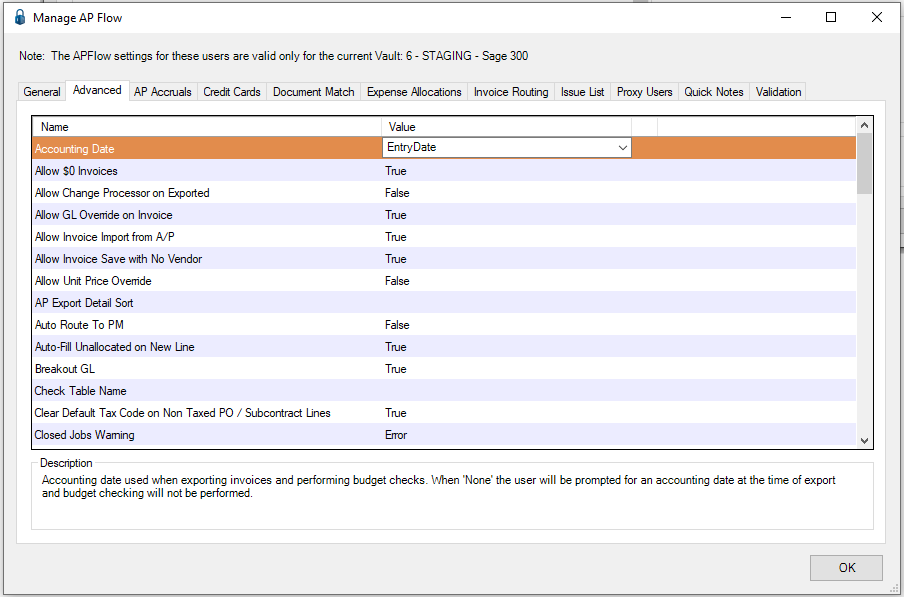Select 'Allow Invoice Save with No Vendor' row
This screenshot has width=904, height=597.
click(x=445, y=259)
